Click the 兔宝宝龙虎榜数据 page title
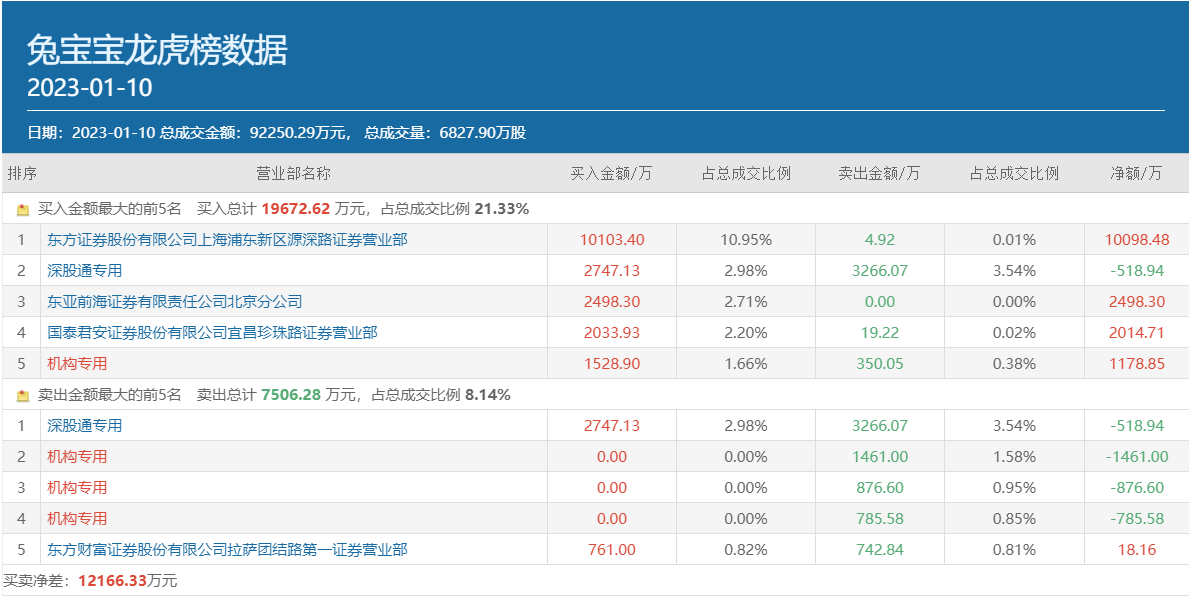1189x597 pixels. point(157,50)
